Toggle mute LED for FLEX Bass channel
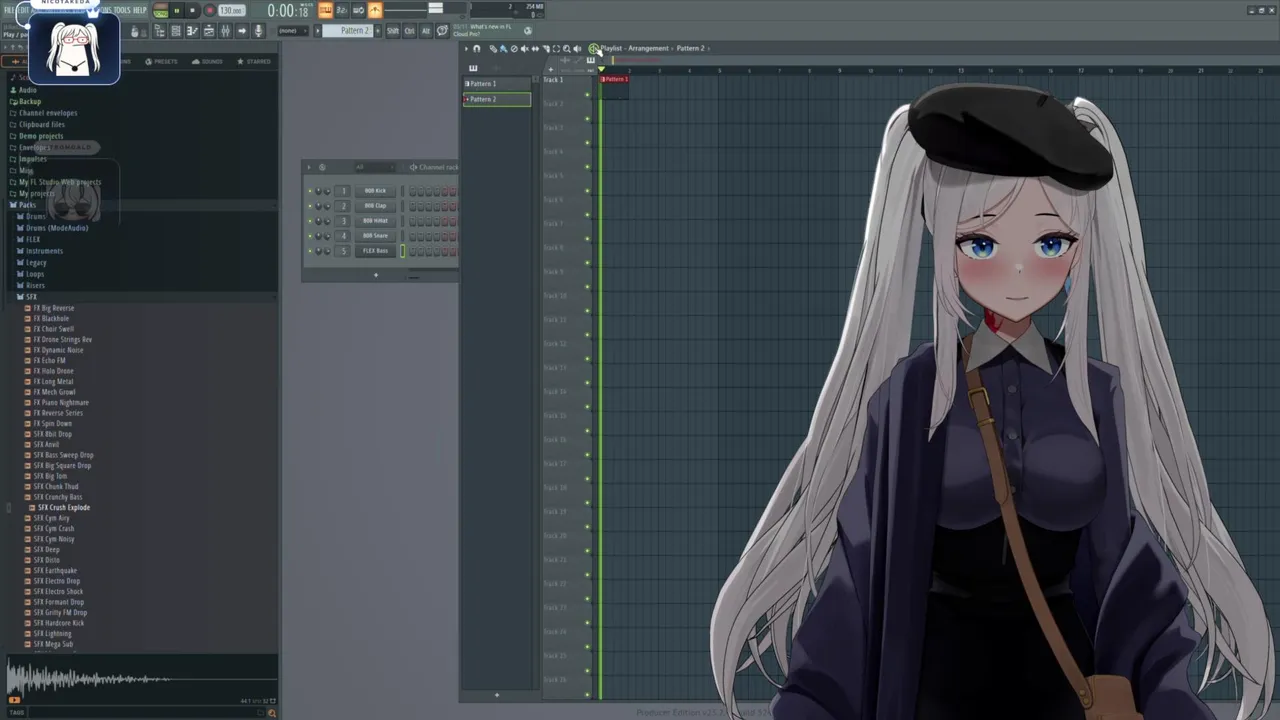Screen dimensions: 1280x720 click(310, 251)
